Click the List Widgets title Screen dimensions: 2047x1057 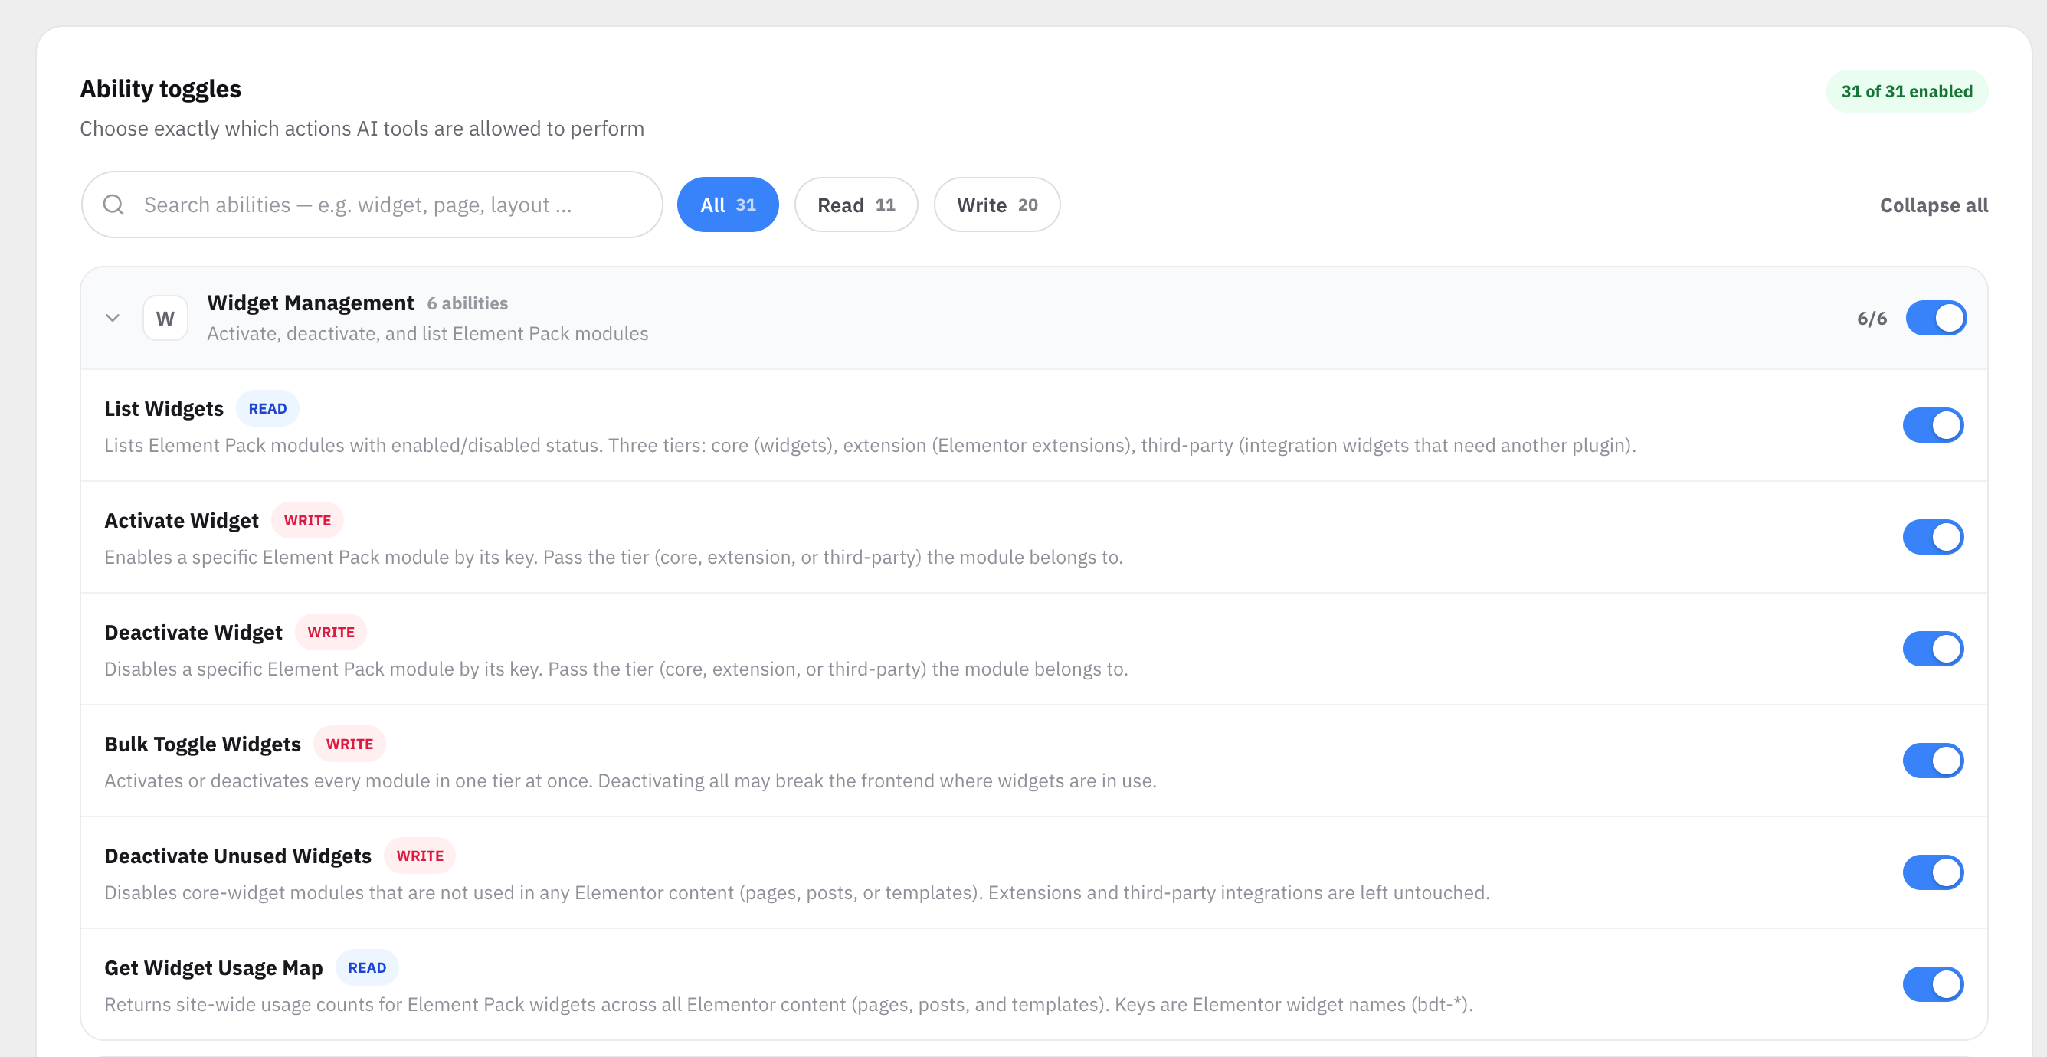click(164, 409)
